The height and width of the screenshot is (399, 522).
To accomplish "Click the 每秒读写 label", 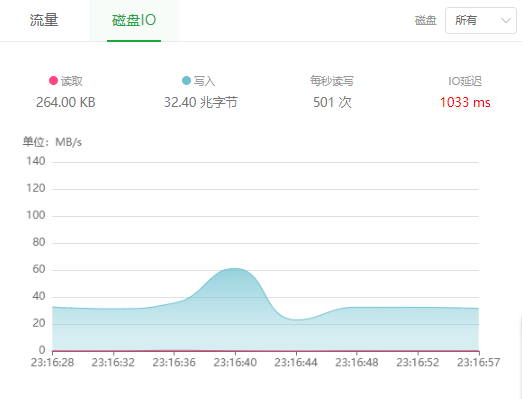I will pos(332,81).
